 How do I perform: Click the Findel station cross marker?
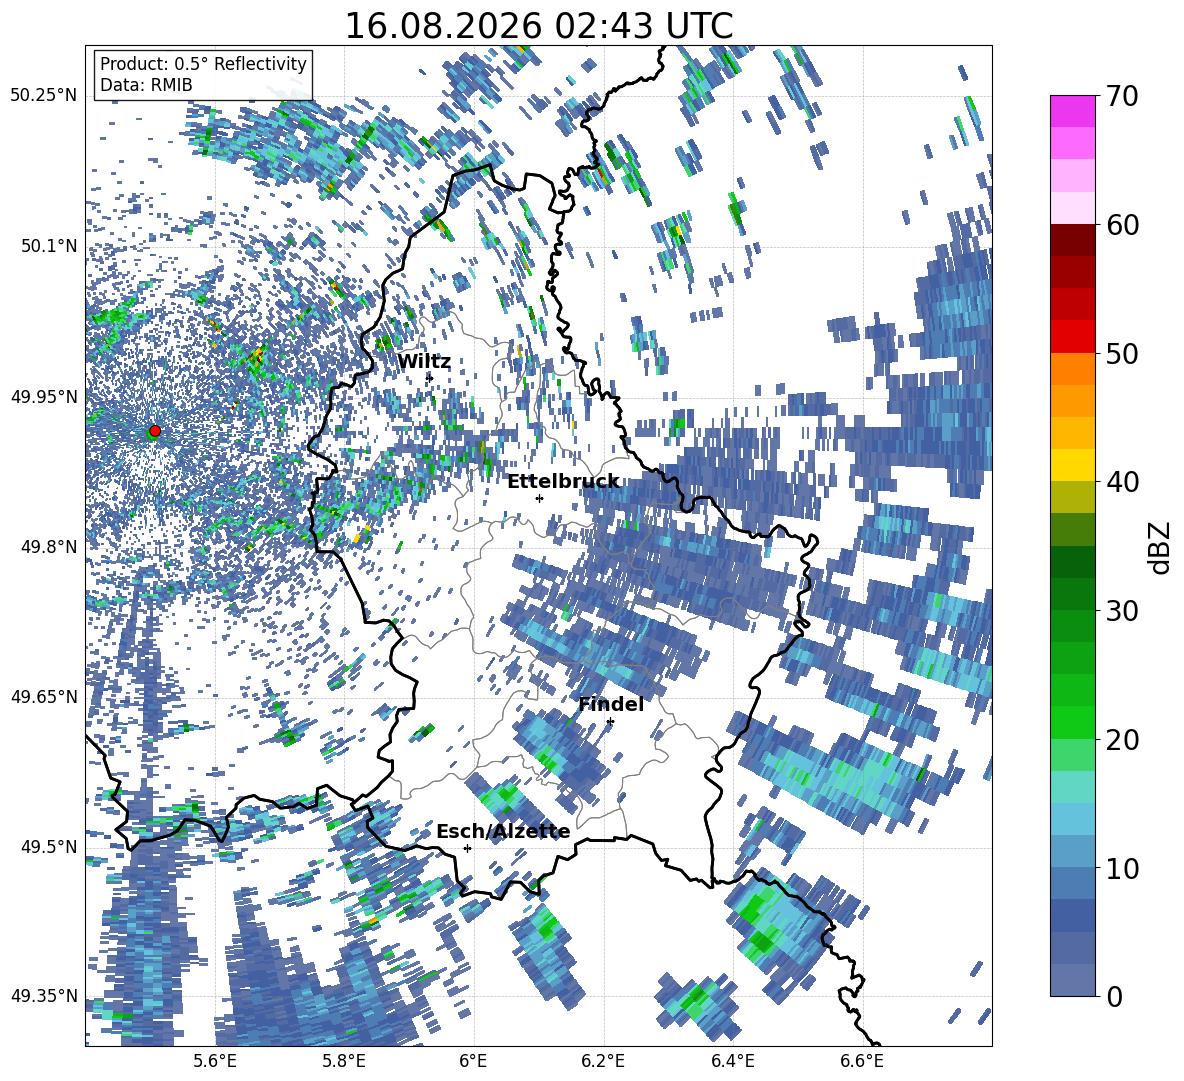coord(610,722)
